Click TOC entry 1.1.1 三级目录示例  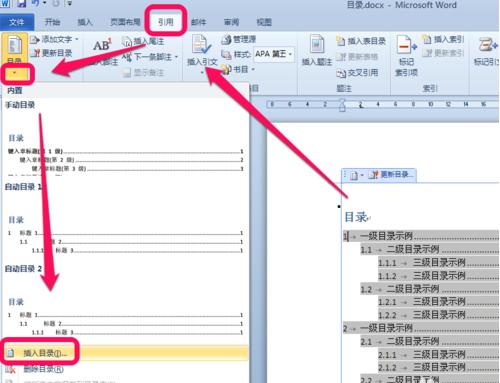(x=438, y=263)
